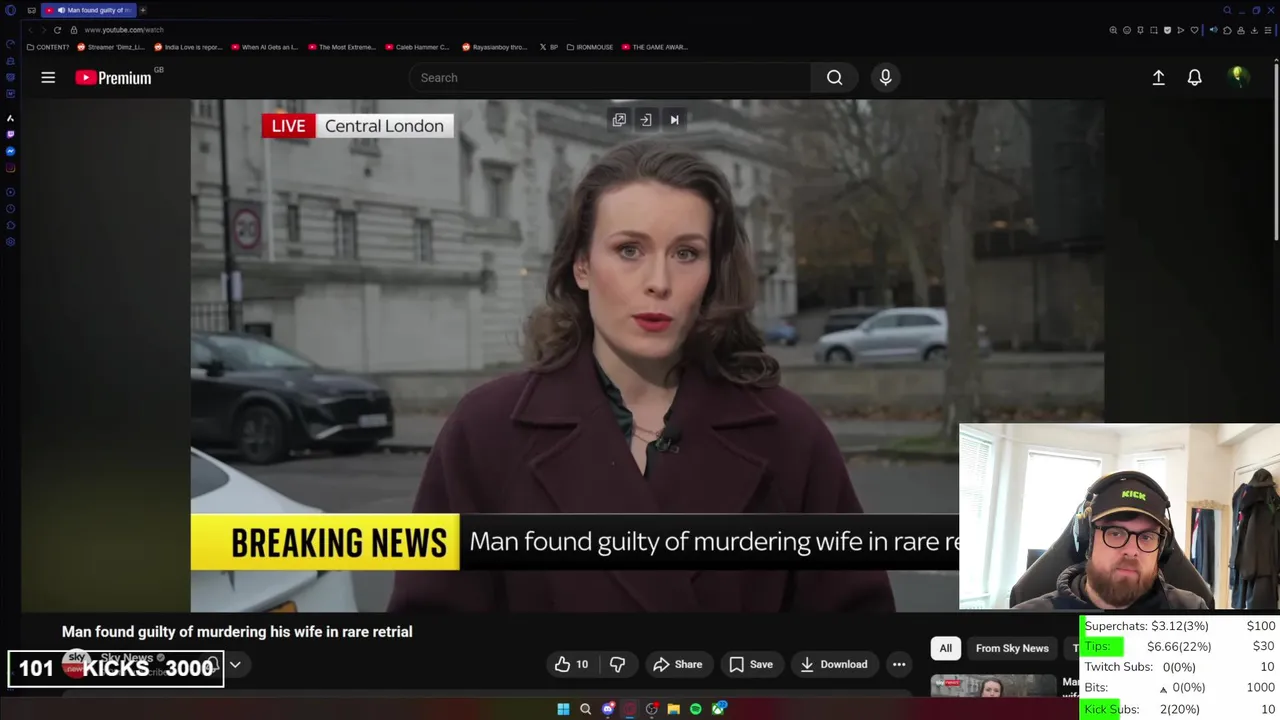Open the suggested video thumbnail
Image resolution: width=1280 pixels, height=720 pixels.
(x=993, y=686)
